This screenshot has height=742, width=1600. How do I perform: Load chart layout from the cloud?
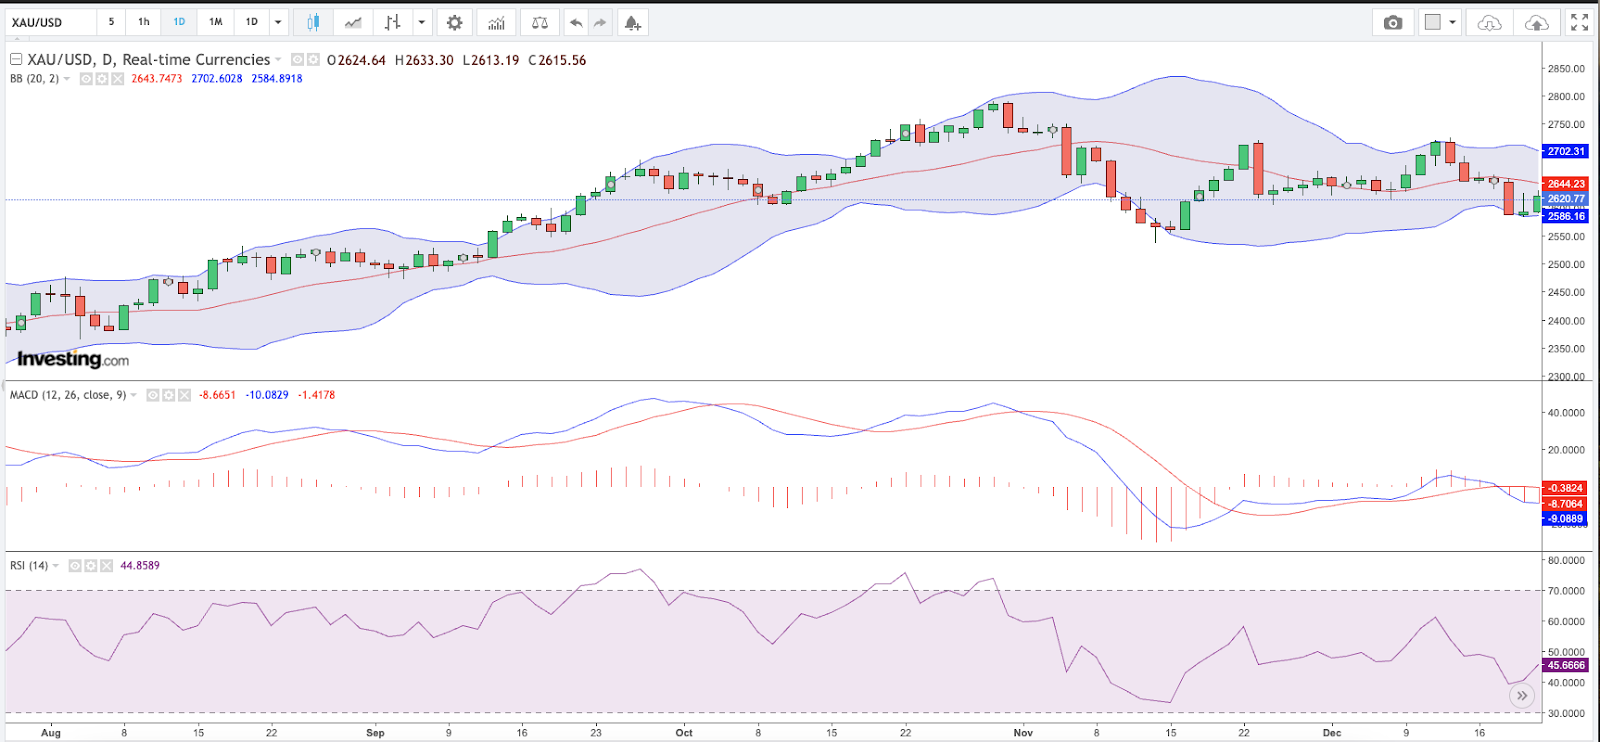click(x=1489, y=22)
